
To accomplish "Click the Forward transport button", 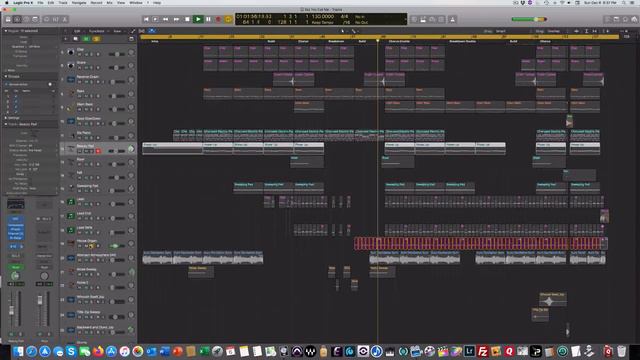I will [176, 19].
